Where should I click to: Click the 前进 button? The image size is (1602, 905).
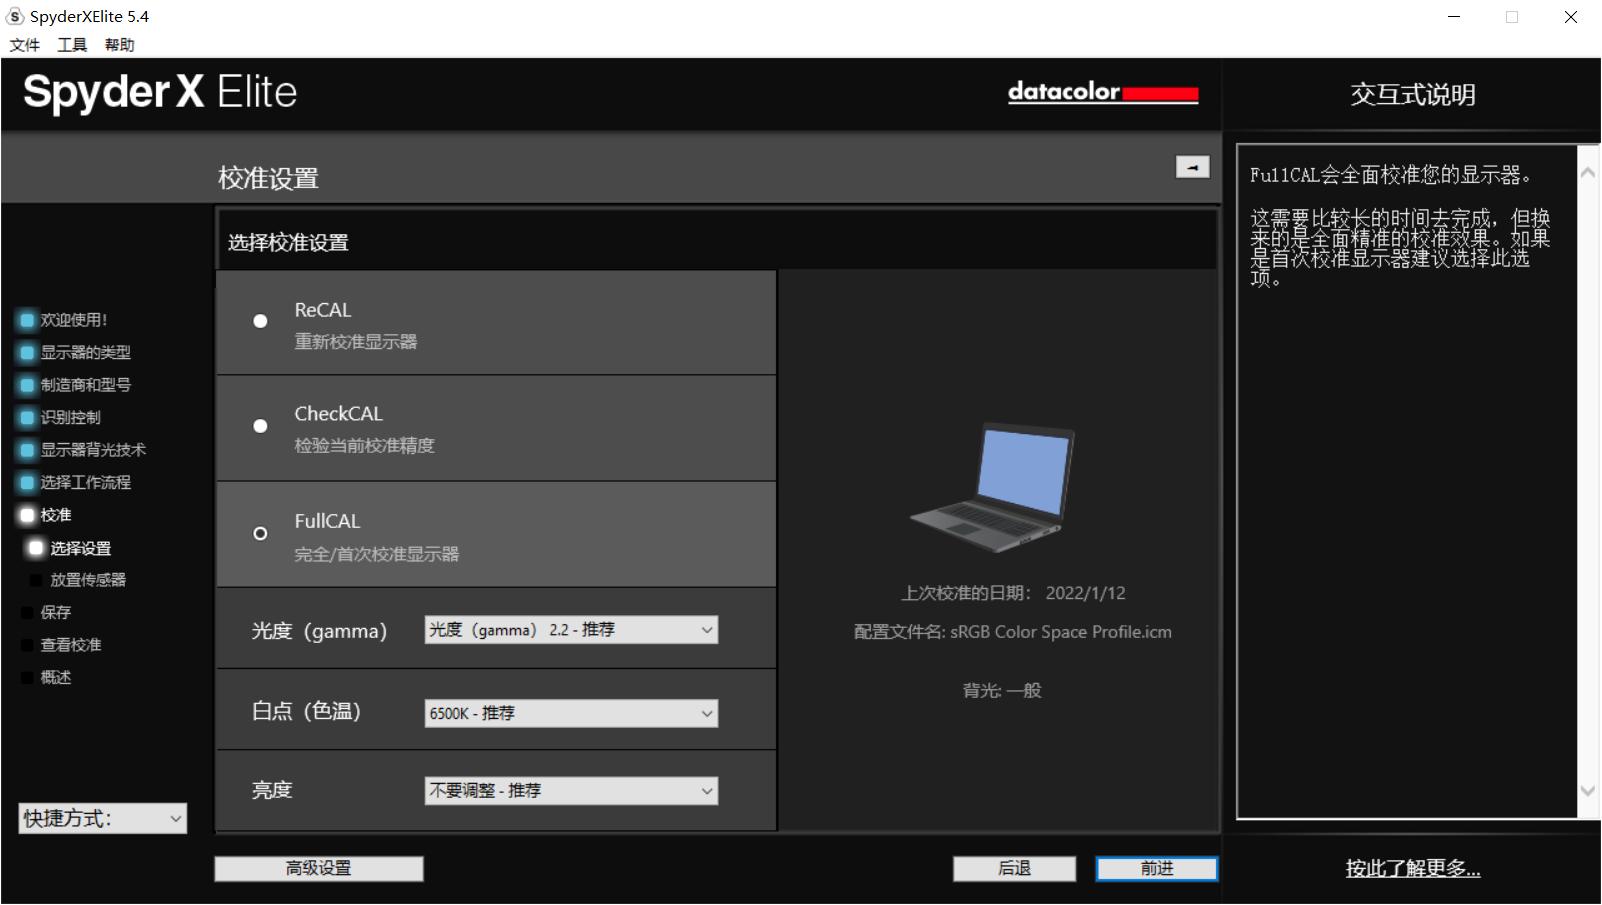(1156, 868)
